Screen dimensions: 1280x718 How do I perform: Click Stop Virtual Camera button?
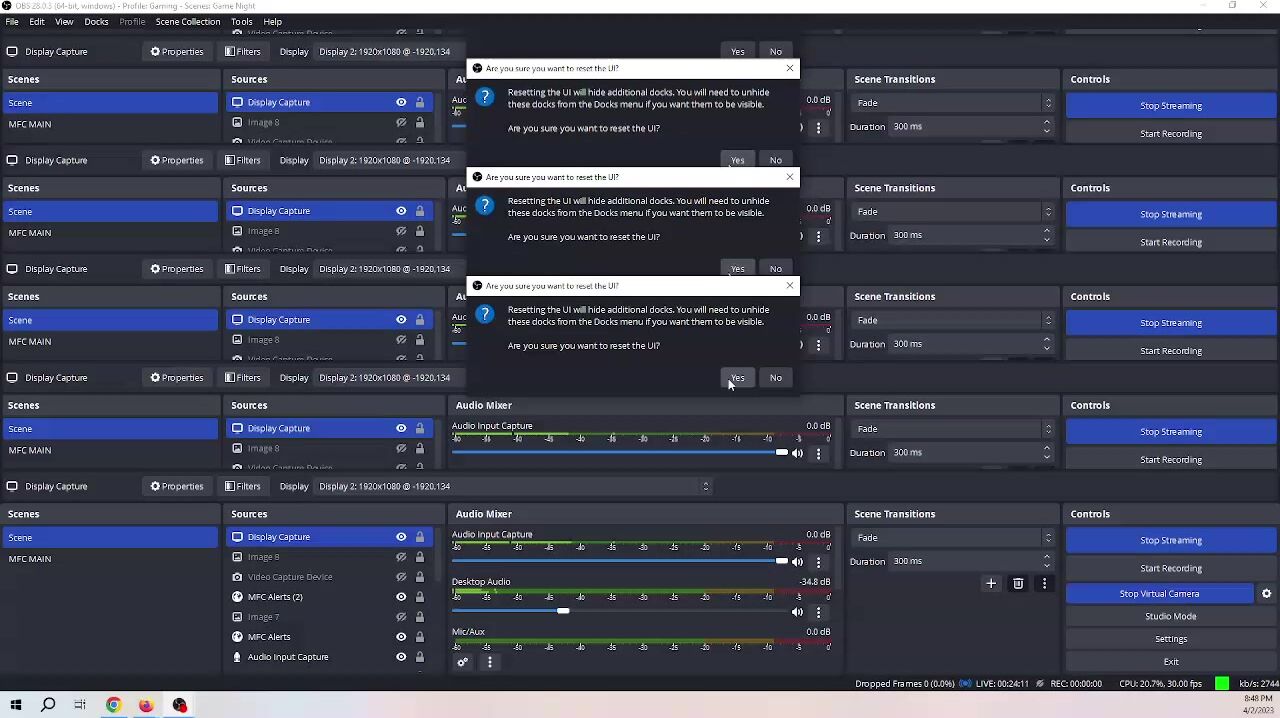1158,594
